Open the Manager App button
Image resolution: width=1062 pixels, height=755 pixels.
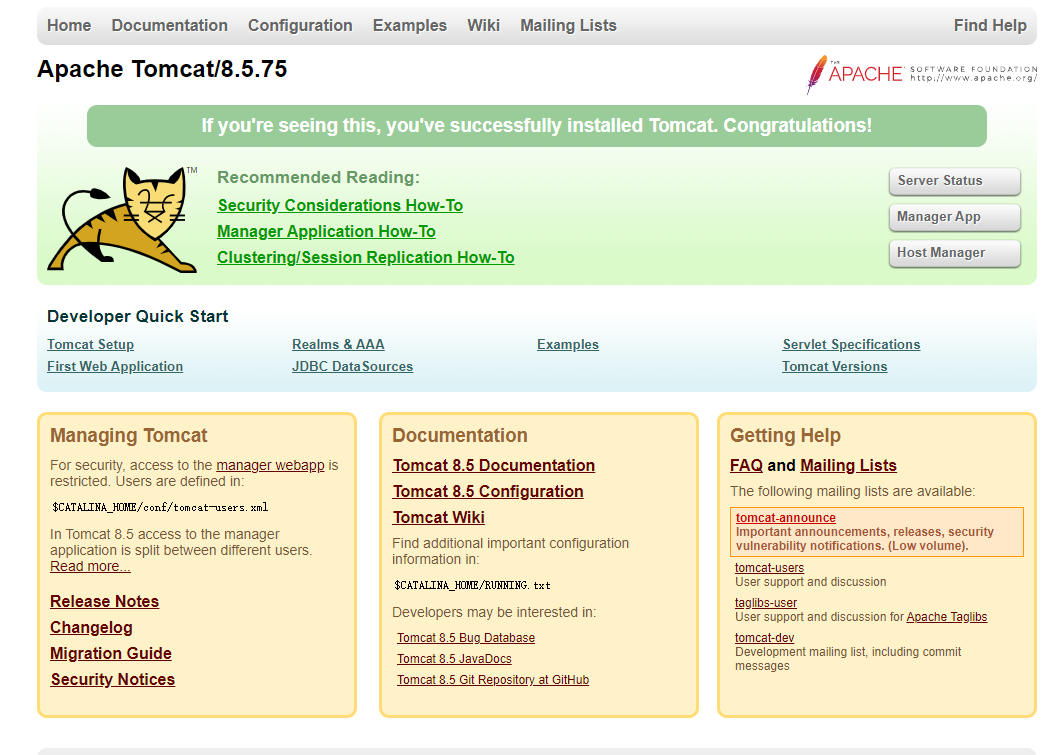[x=954, y=217]
